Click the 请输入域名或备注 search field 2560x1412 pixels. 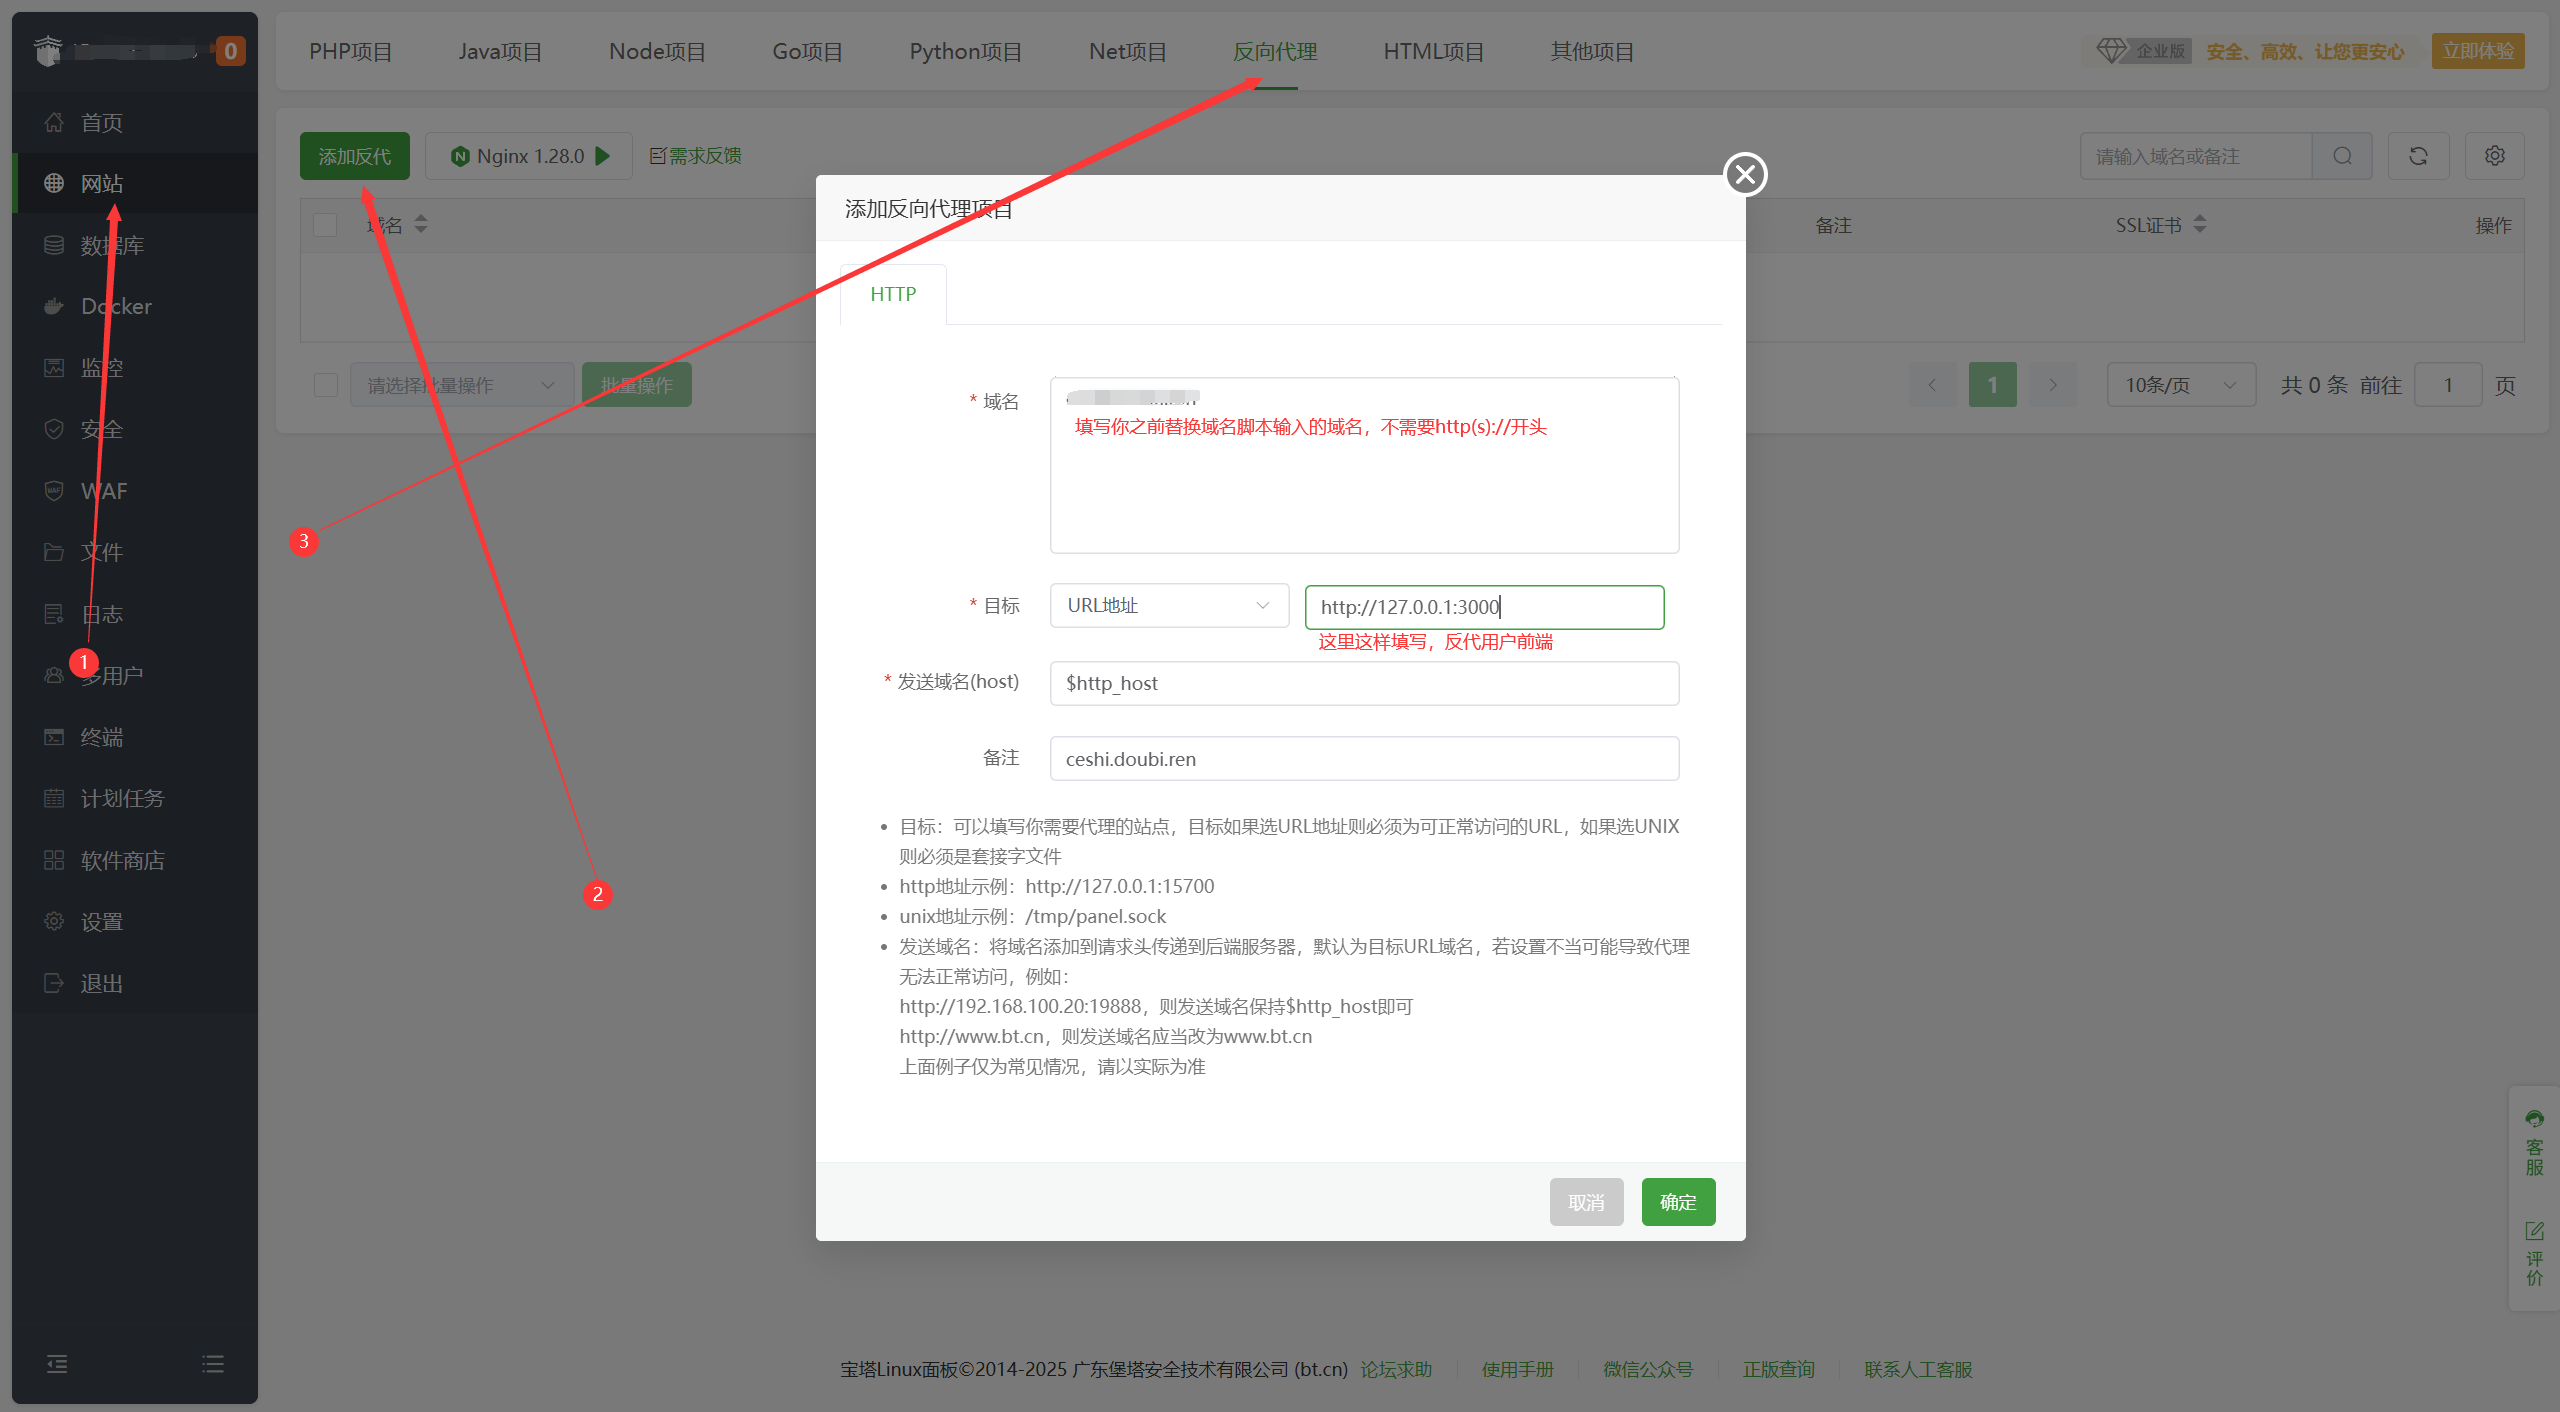click(2196, 156)
